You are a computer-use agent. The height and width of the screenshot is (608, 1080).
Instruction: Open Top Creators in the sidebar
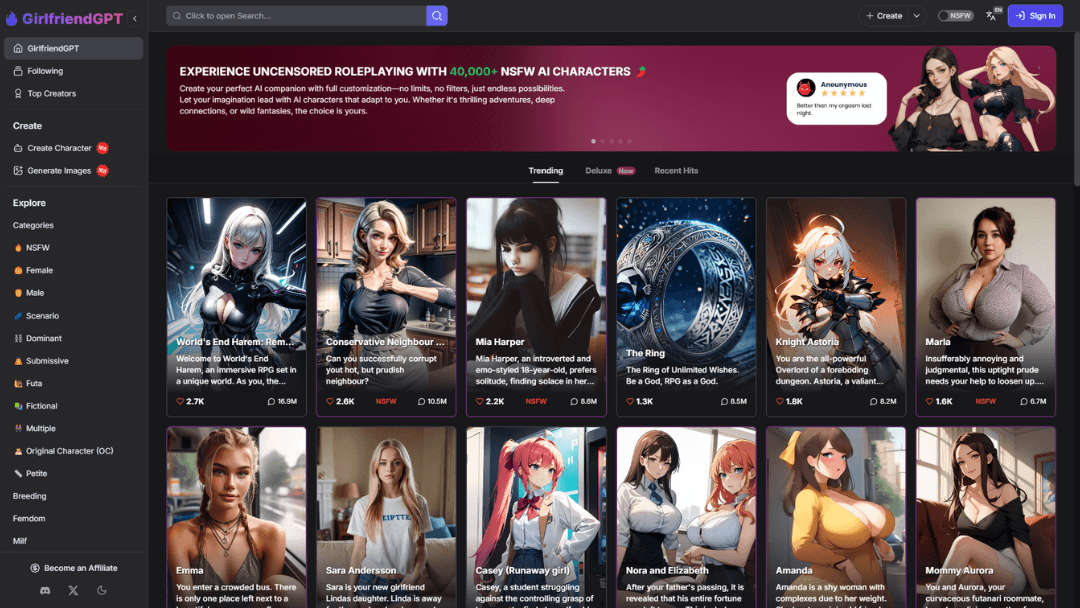51,94
